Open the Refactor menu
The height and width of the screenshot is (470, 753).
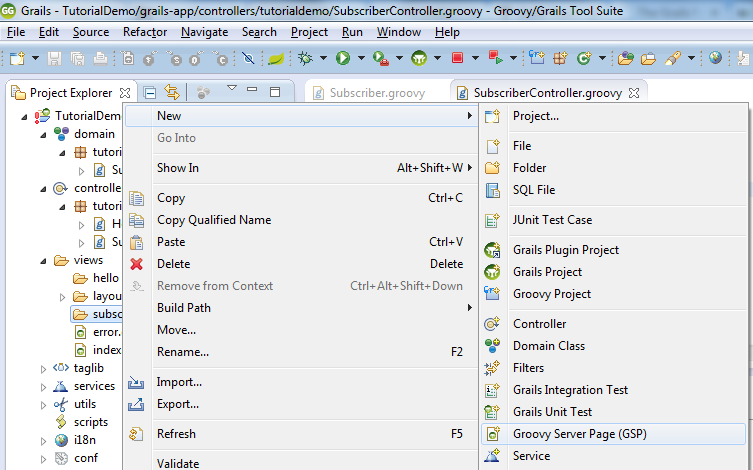click(x=145, y=32)
